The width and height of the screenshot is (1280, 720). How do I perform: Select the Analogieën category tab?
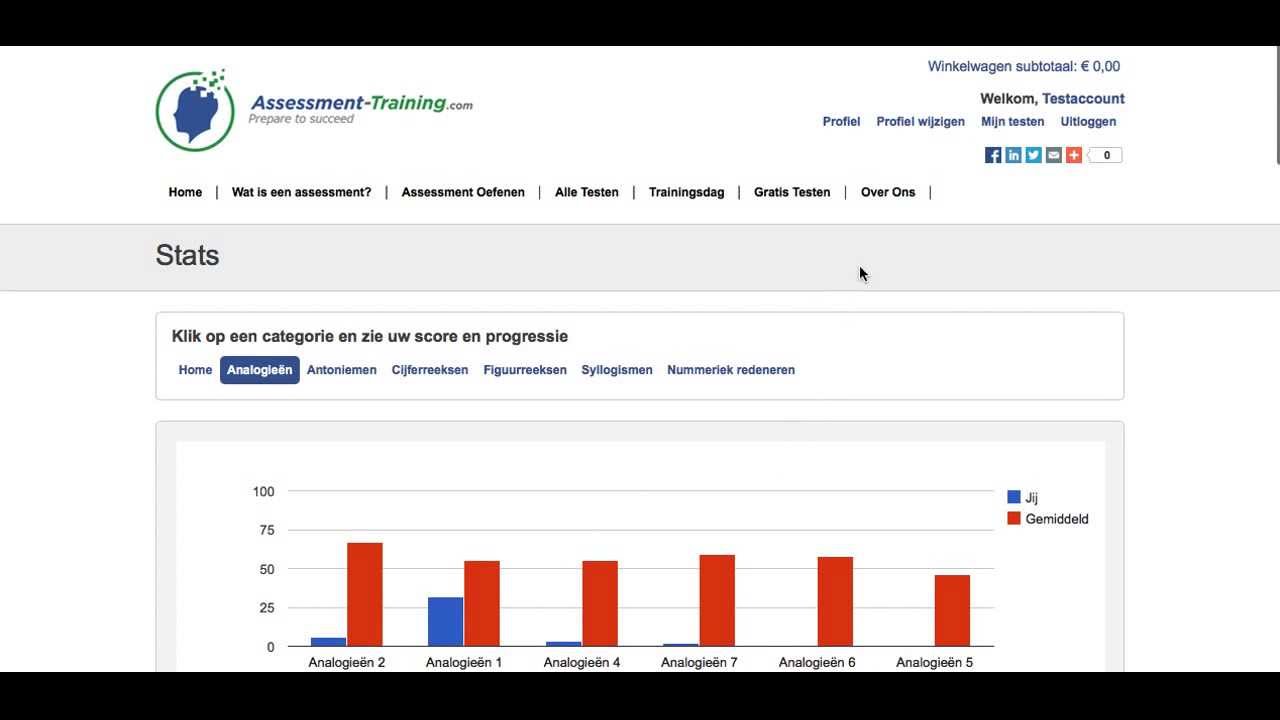point(260,370)
